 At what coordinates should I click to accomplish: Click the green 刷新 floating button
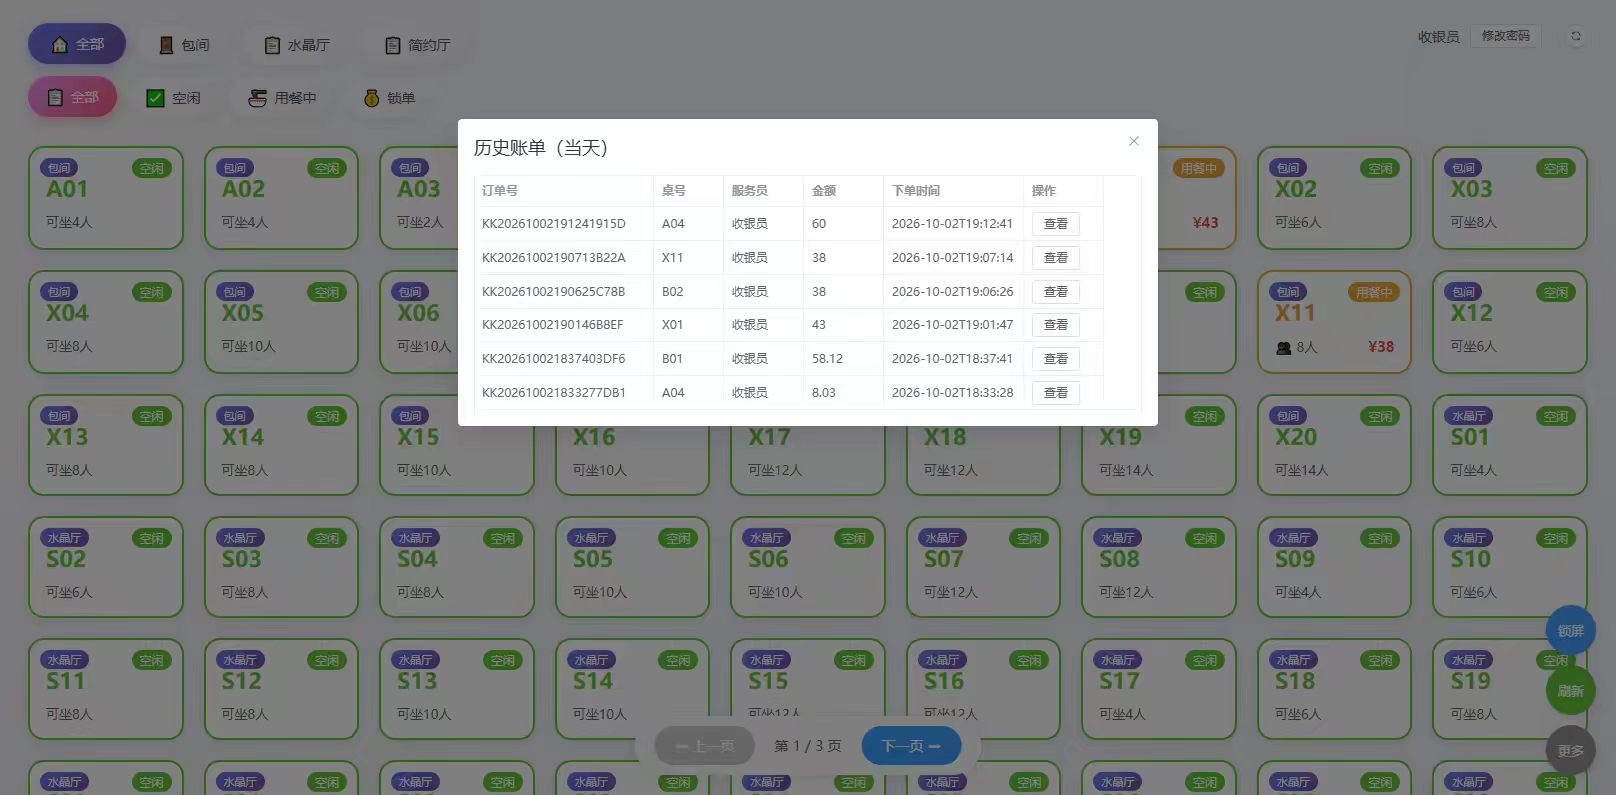(x=1570, y=691)
